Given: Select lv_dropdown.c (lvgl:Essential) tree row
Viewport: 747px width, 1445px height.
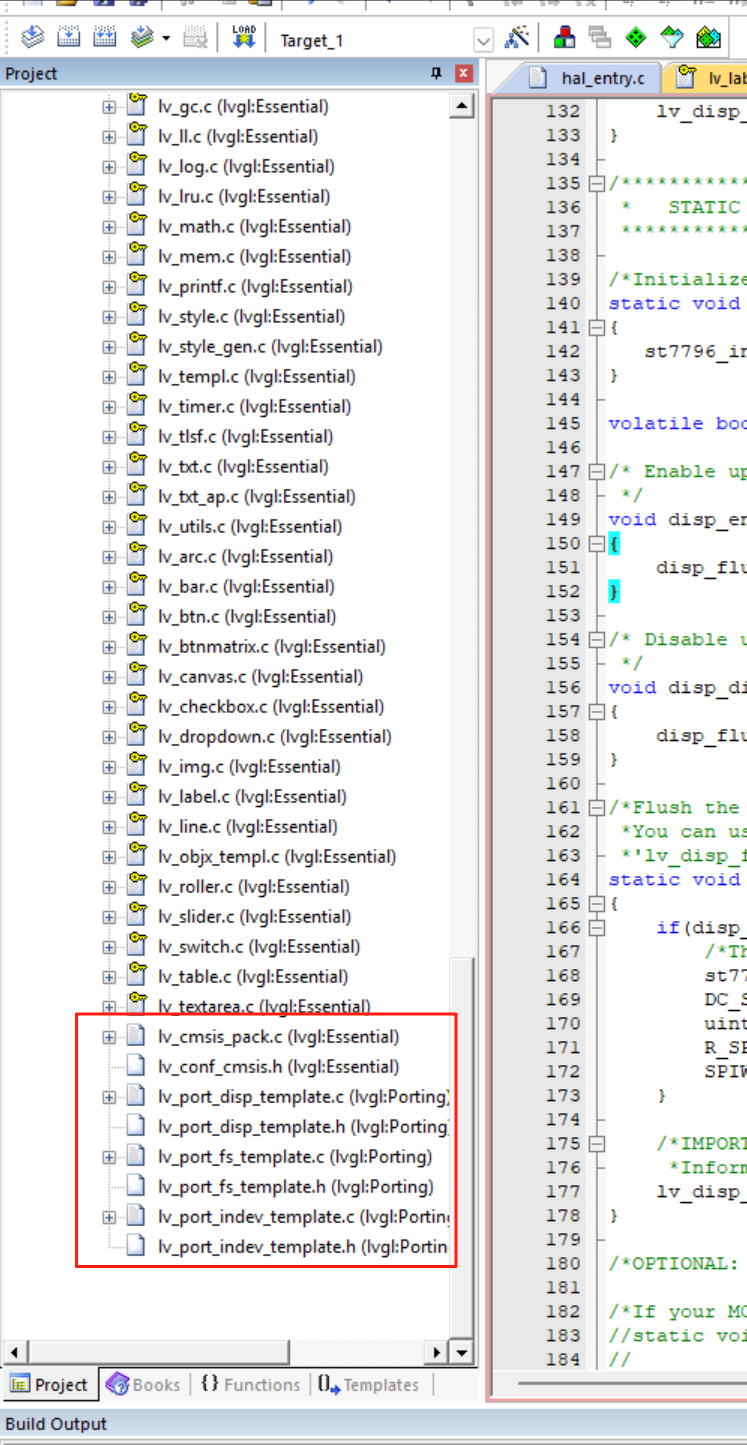Looking at the screenshot, I should click(275, 737).
